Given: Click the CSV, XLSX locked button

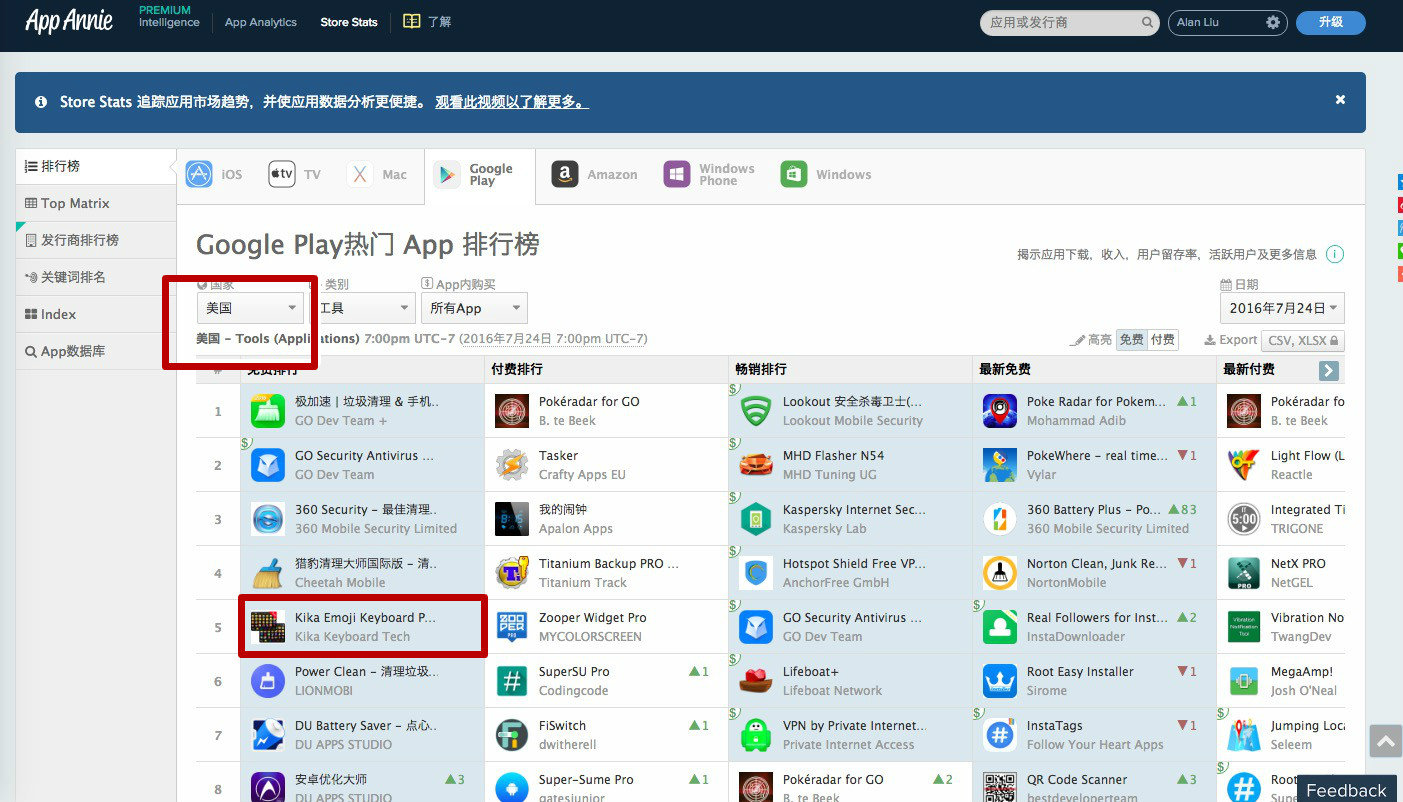Looking at the screenshot, I should [1303, 341].
